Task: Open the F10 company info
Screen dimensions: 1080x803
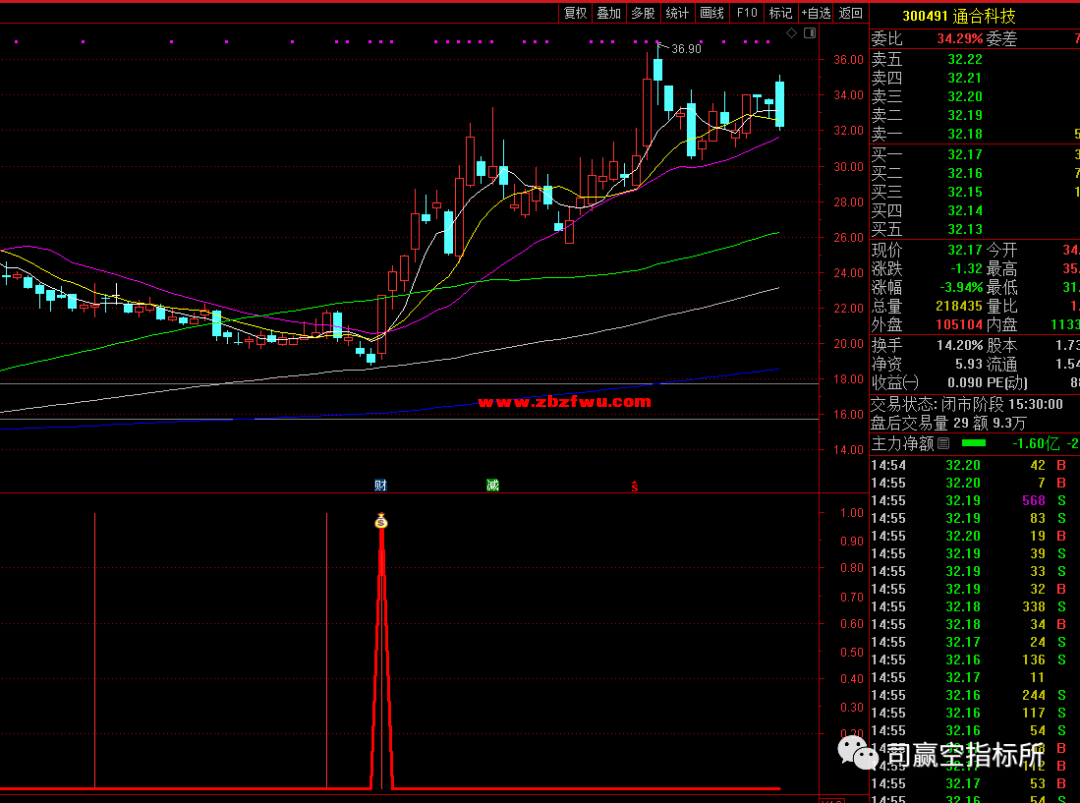Action: coord(747,13)
